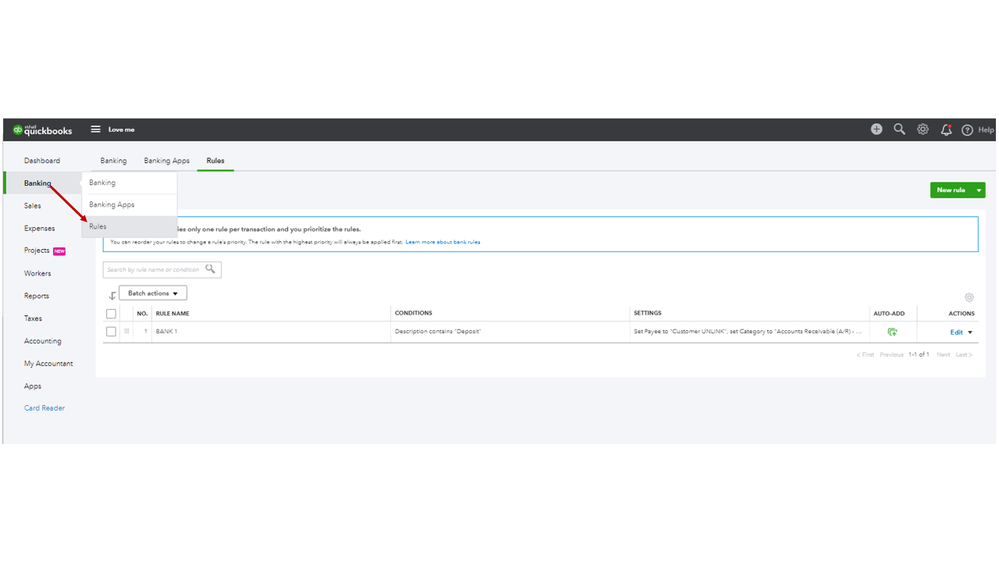Screen dimensions: 999x562
Task: Click the Next pagination link
Action: [x=944, y=354]
